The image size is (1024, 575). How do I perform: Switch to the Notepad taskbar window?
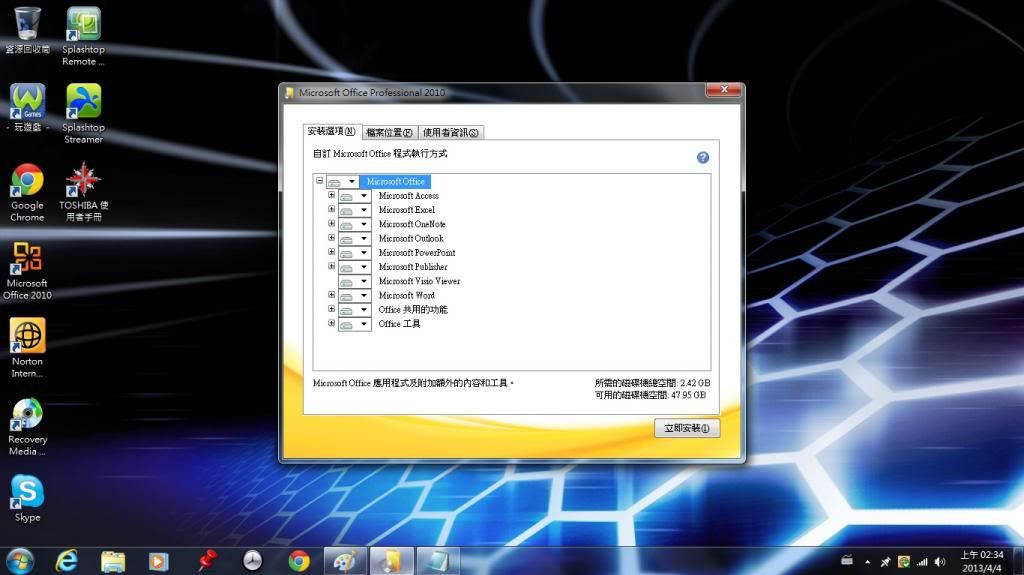[x=438, y=561]
